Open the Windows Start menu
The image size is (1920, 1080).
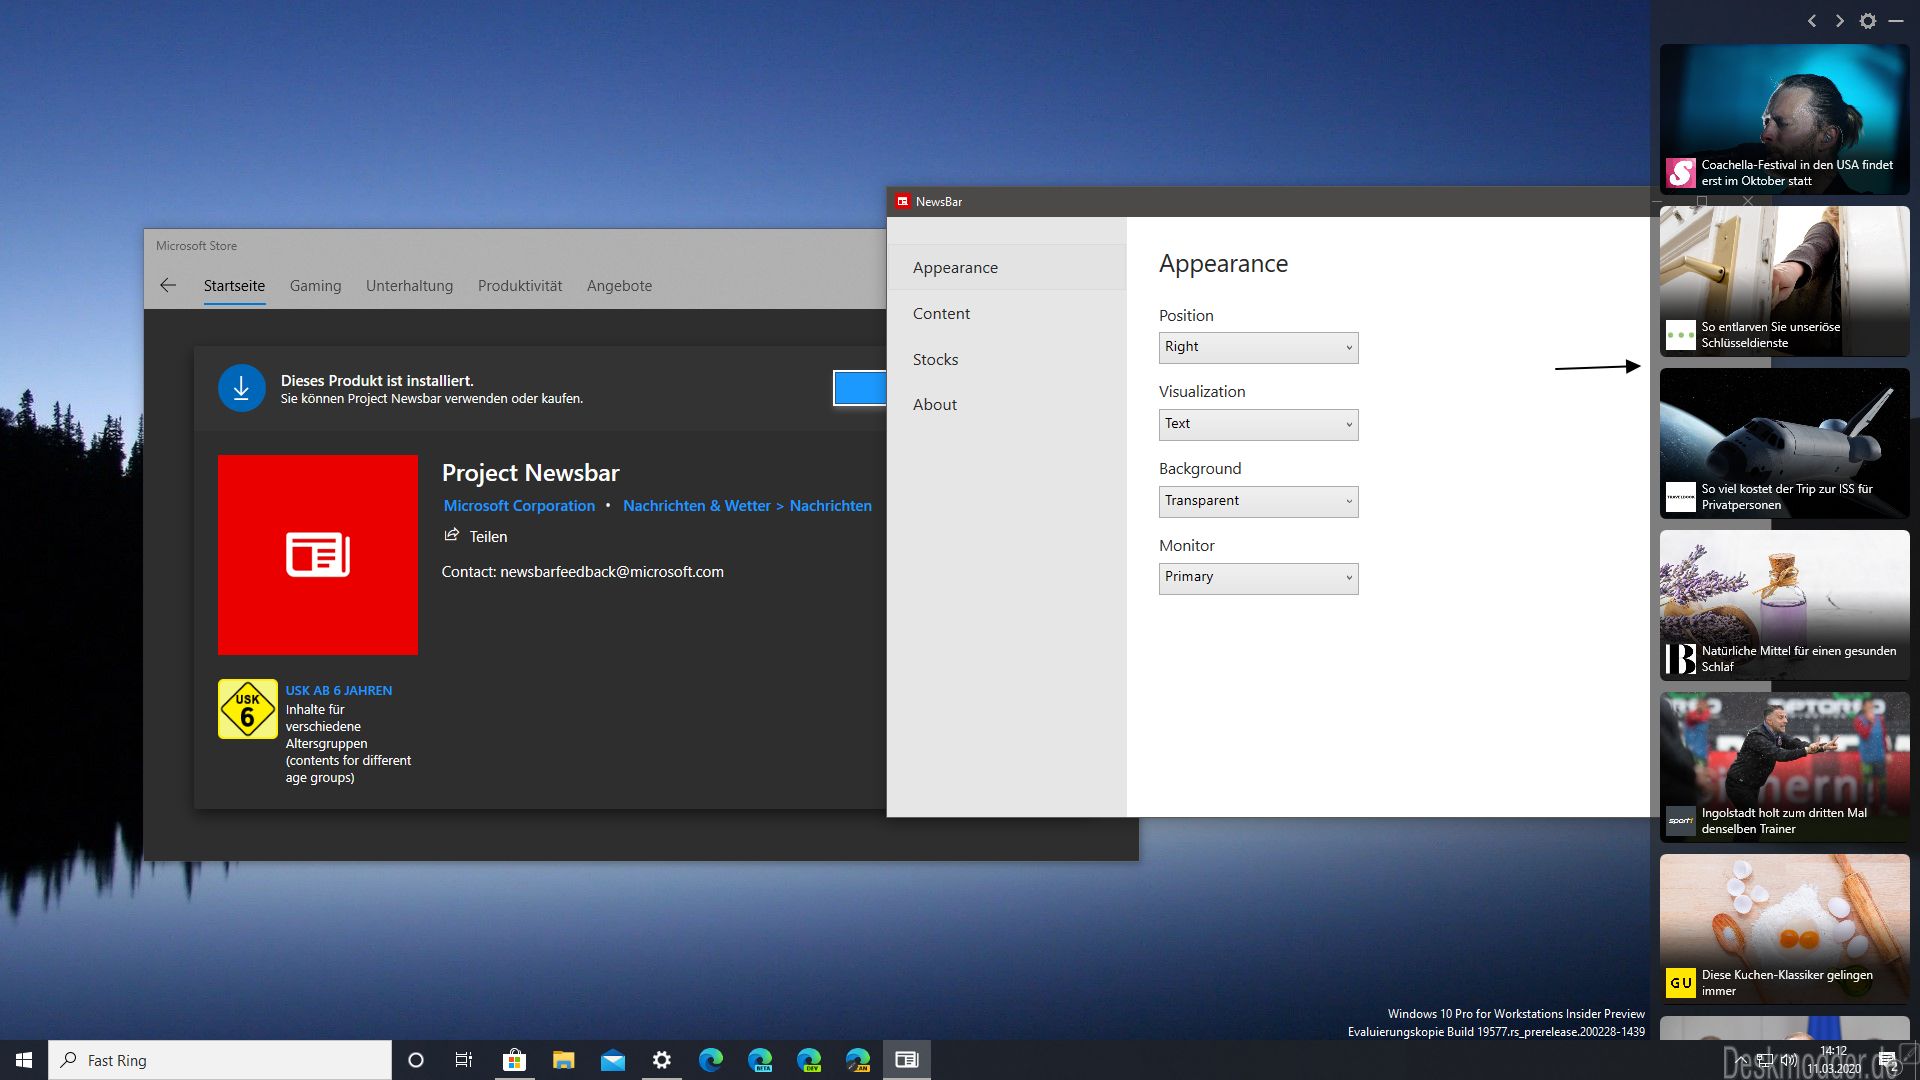24,1060
